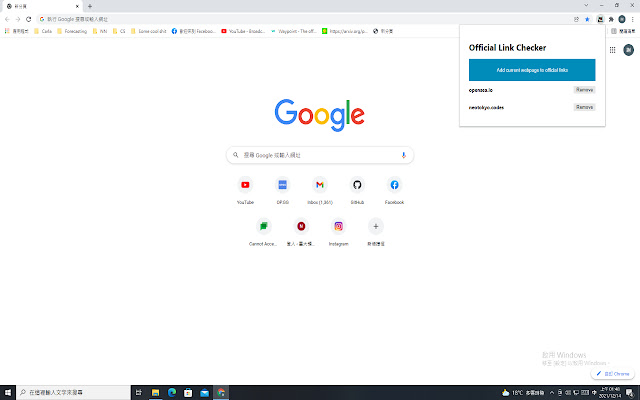
Task: Click the Google search box
Action: coord(320,155)
